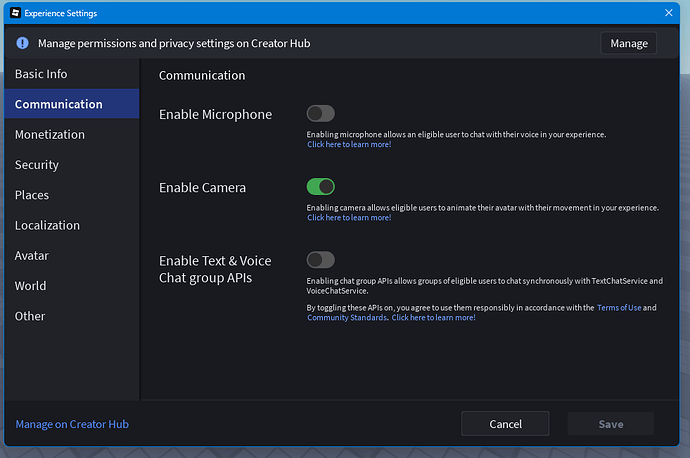This screenshot has width=690, height=458.
Task: Select the Avatar settings tab
Action: coord(72,256)
